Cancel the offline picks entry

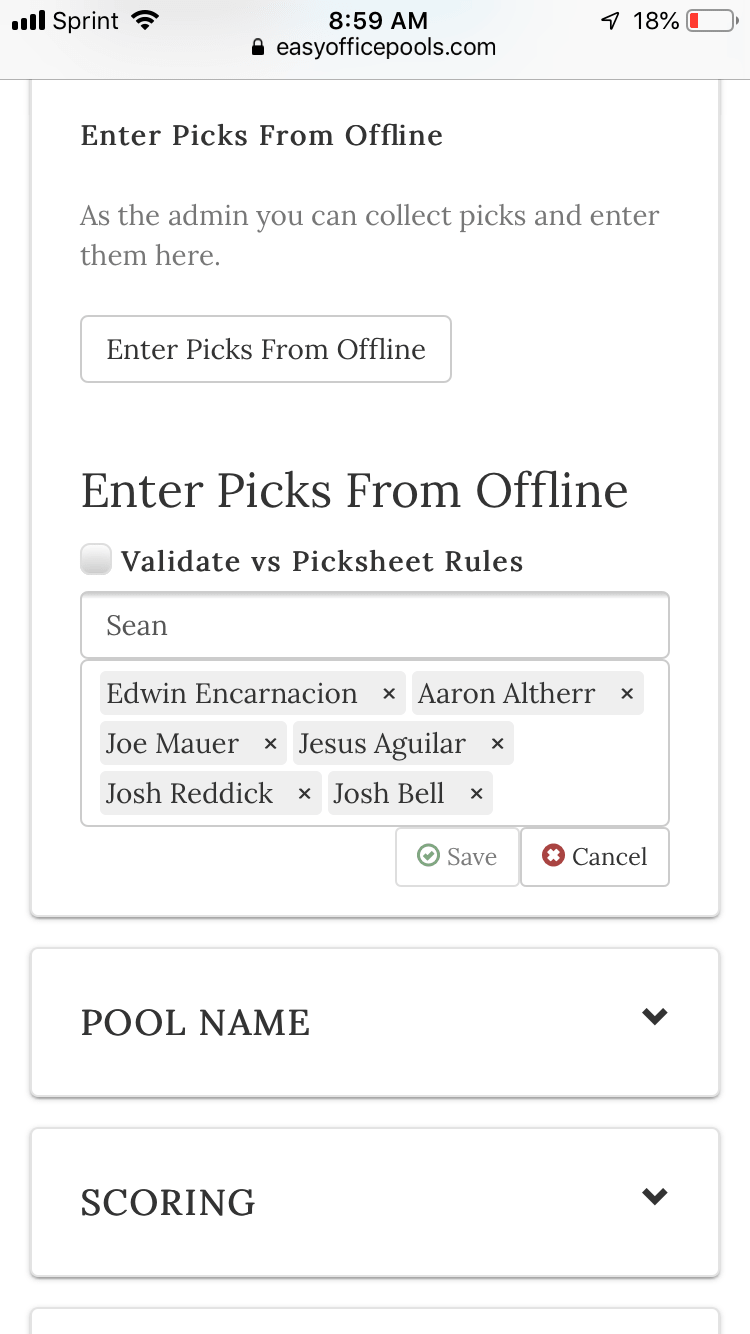(x=595, y=857)
